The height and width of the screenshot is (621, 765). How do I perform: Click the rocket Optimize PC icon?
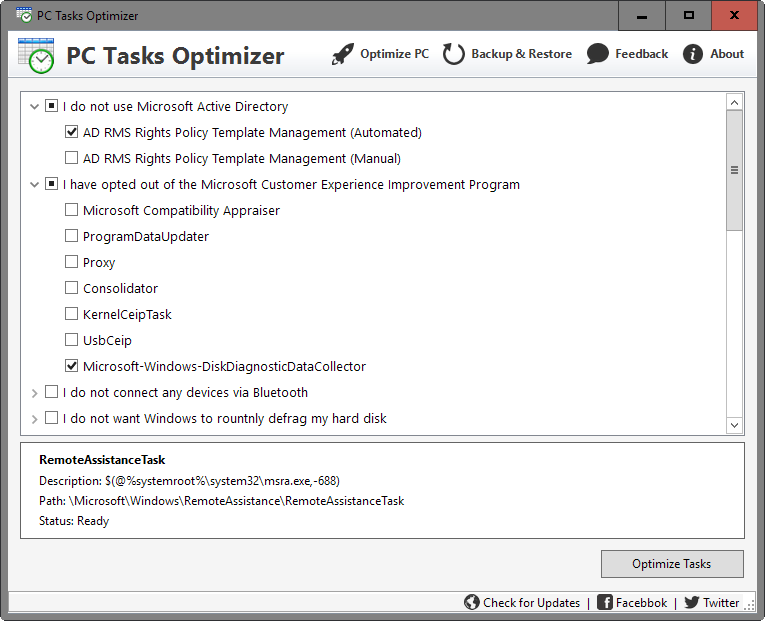(x=343, y=54)
